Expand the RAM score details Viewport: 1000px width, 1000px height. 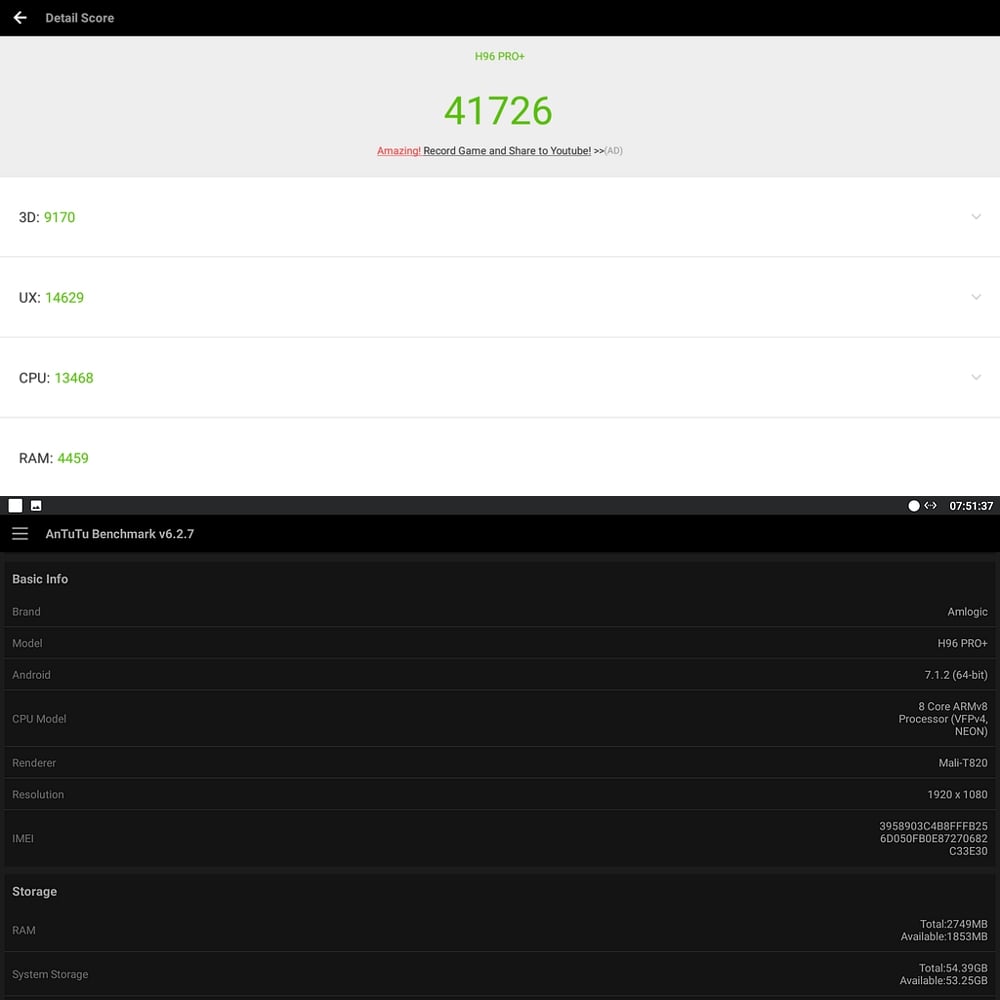coord(976,457)
